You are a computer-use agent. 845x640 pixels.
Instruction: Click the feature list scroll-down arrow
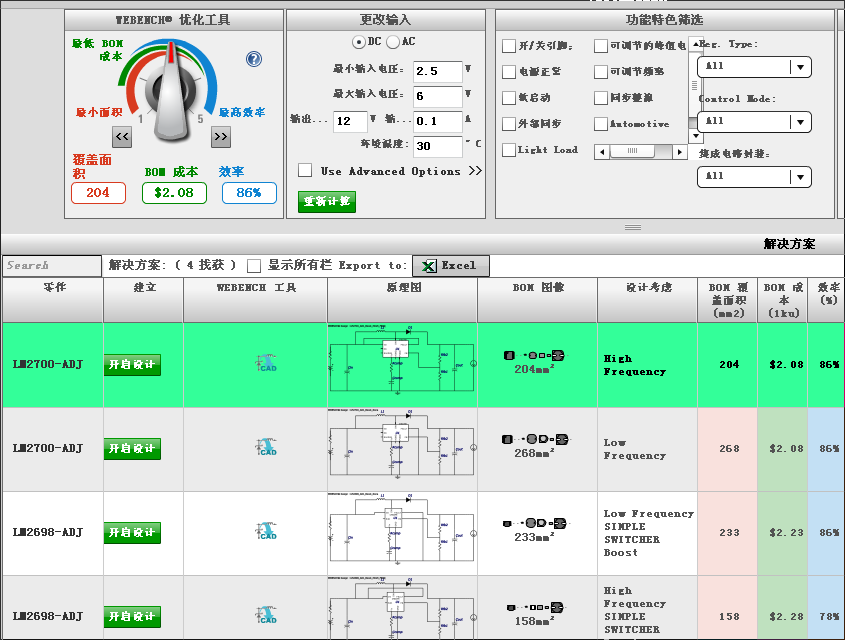pyautogui.click(x=696, y=135)
